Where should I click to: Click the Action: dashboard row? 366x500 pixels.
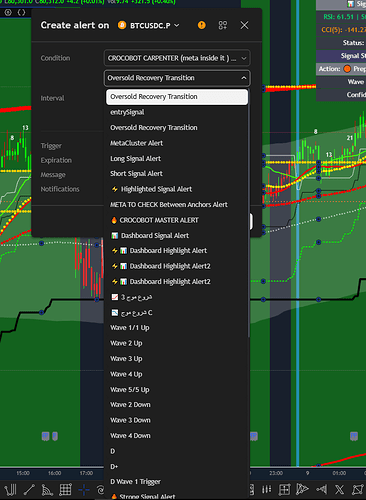(341, 69)
